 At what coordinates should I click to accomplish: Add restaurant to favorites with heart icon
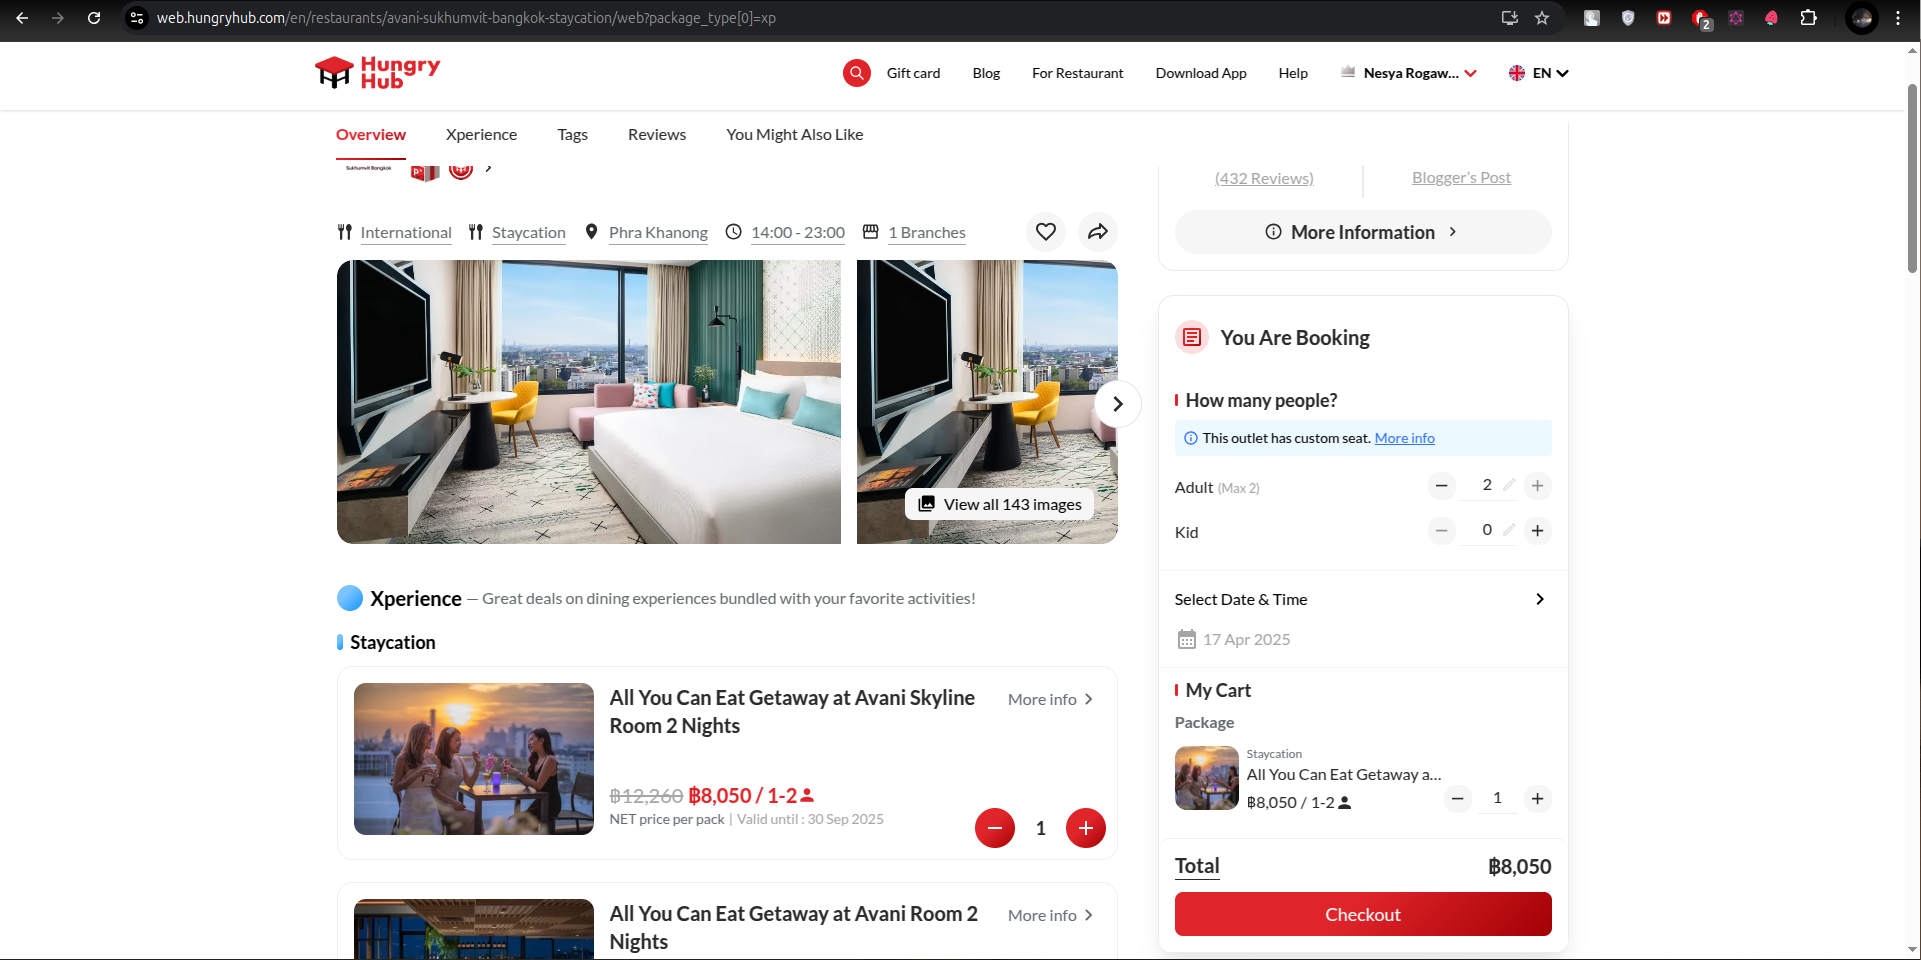(1045, 232)
